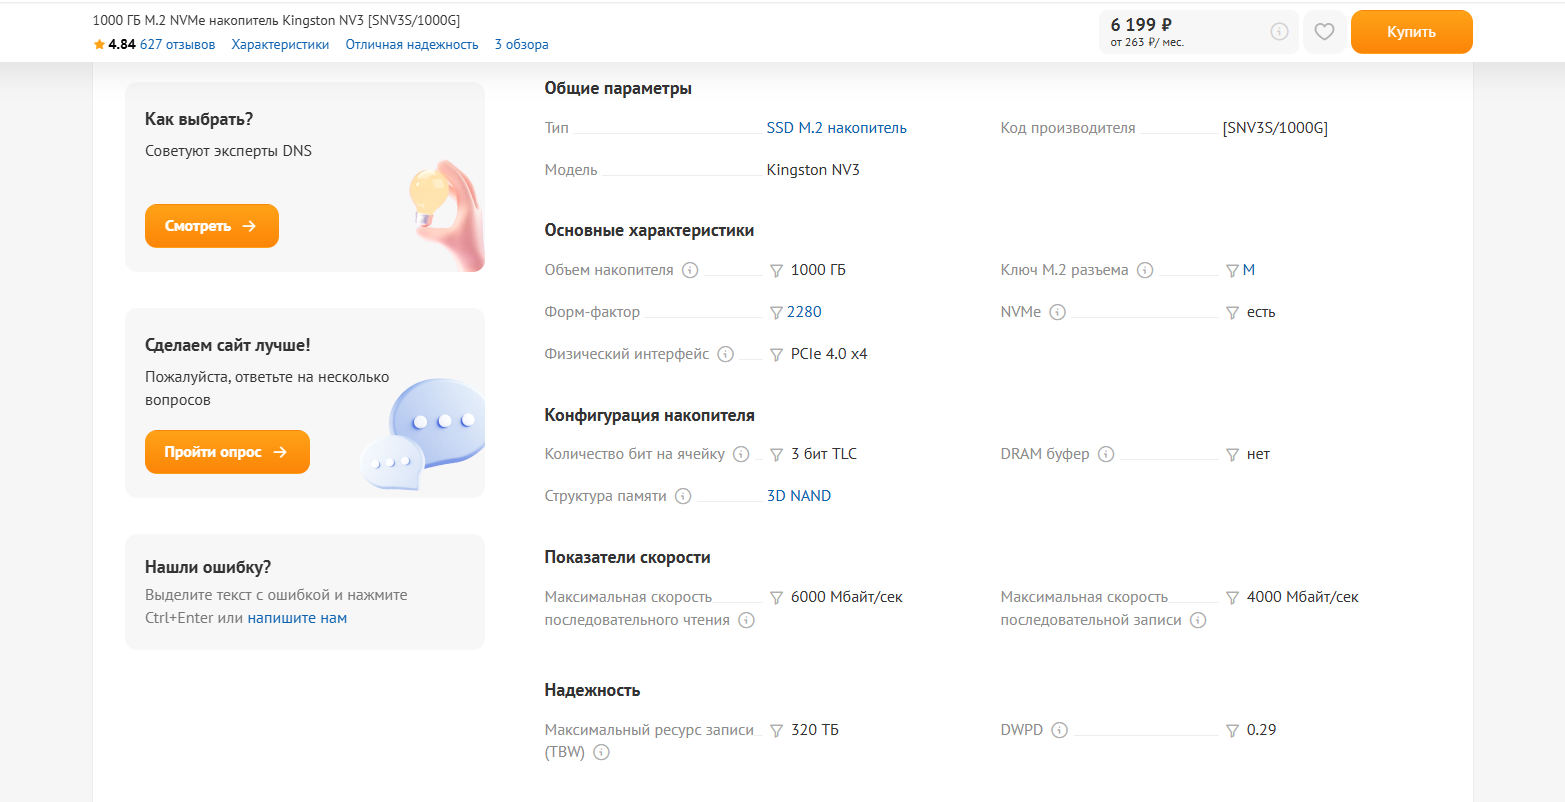The width and height of the screenshot is (1565, 802).
Task: Show the info tooltip for NVMe
Action: (x=1057, y=312)
